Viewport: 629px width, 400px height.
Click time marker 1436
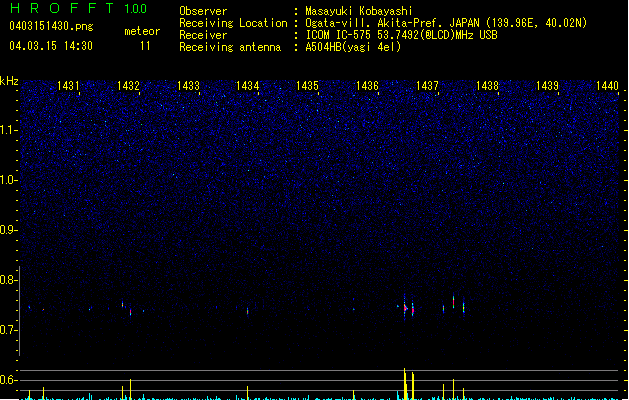click(367, 86)
